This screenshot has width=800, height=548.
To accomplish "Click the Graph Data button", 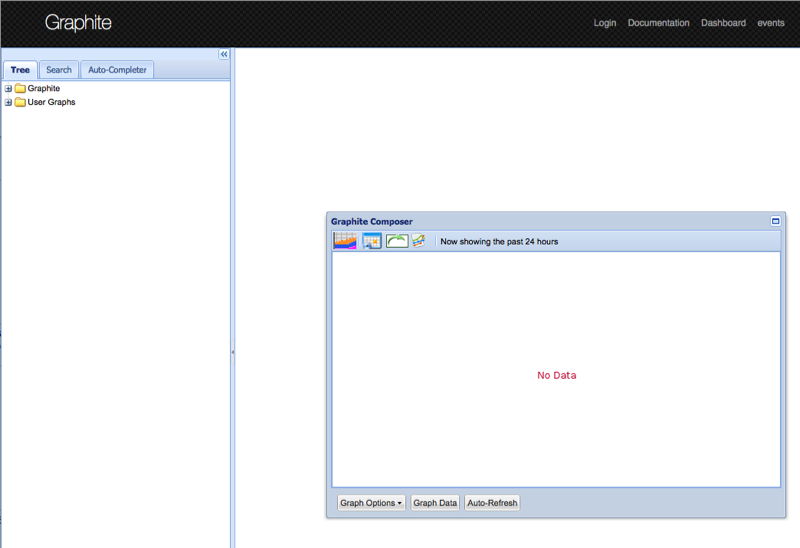I will 435,503.
